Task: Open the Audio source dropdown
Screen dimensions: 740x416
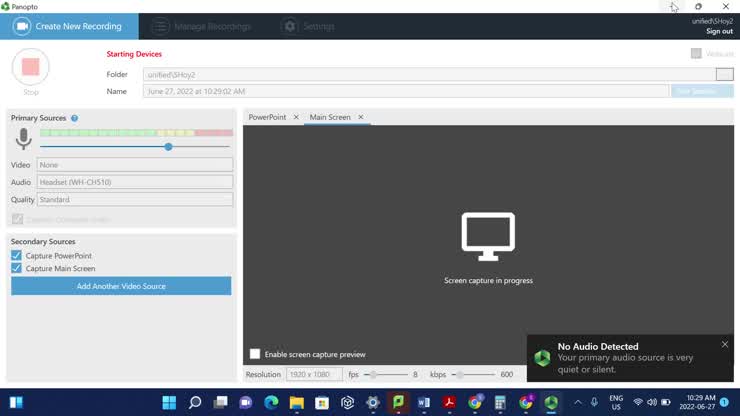Action: [x=134, y=182]
